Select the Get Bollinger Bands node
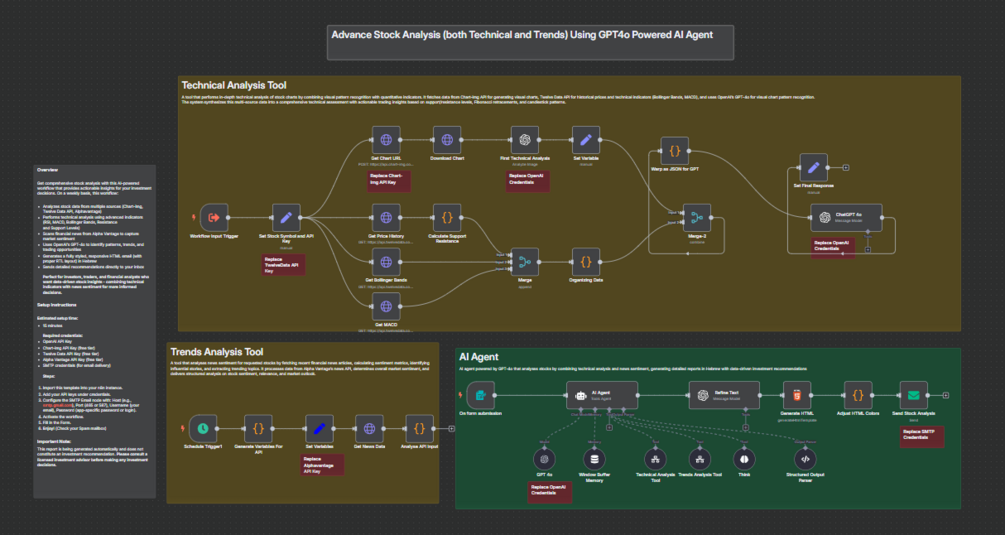This screenshot has height=535, width=1005. [x=386, y=262]
